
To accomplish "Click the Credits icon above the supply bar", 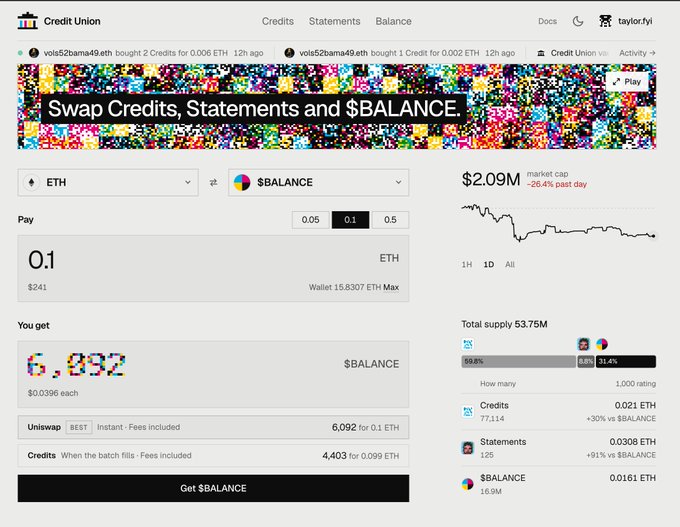I will pyautogui.click(x=468, y=344).
